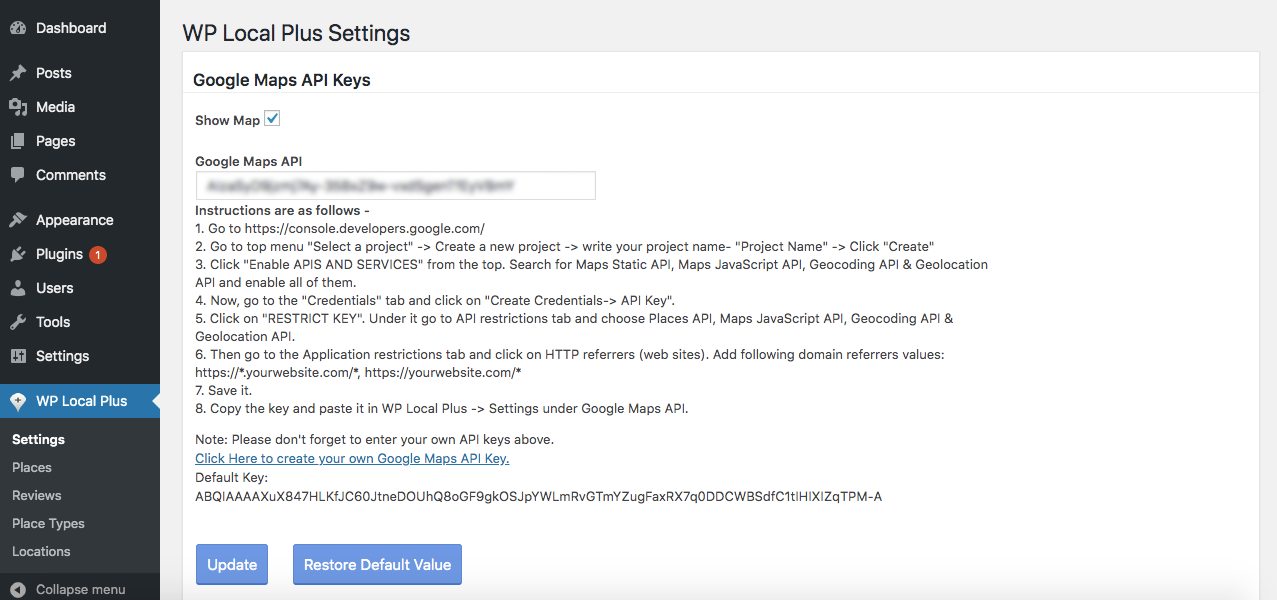
Task: Click the Comments speech bubble icon
Action: (18, 175)
